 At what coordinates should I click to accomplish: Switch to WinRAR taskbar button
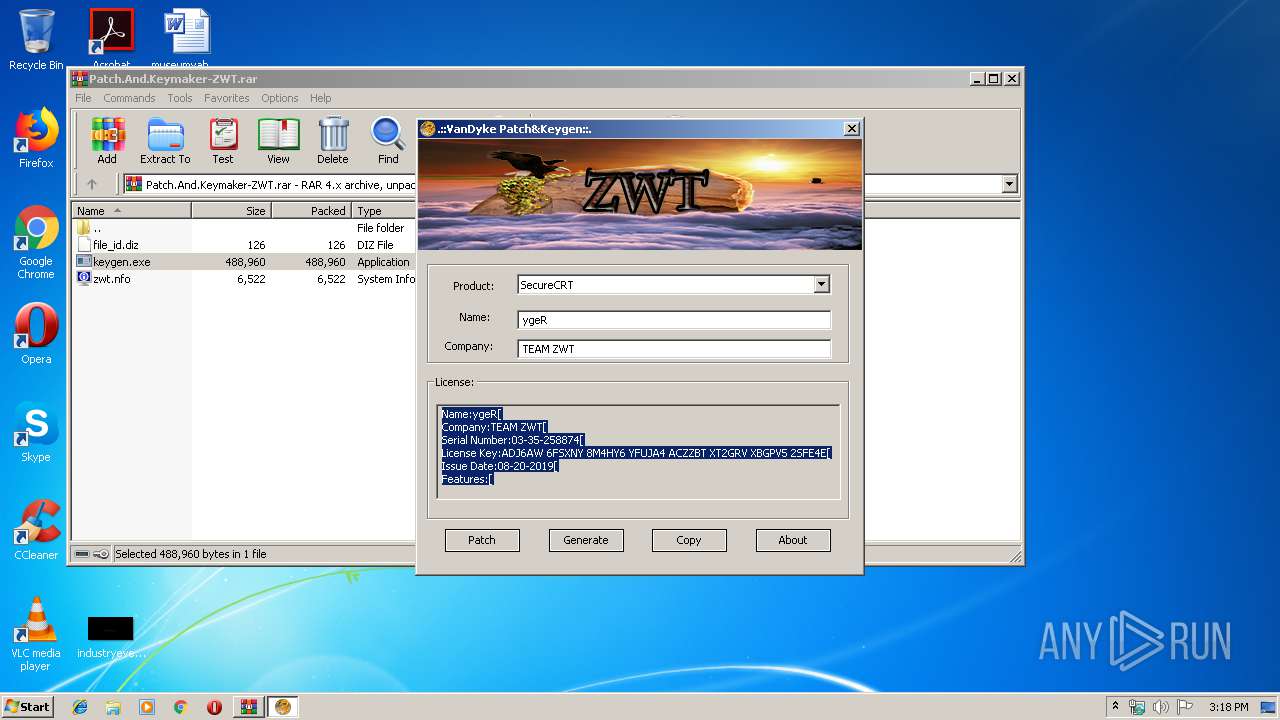pos(249,707)
